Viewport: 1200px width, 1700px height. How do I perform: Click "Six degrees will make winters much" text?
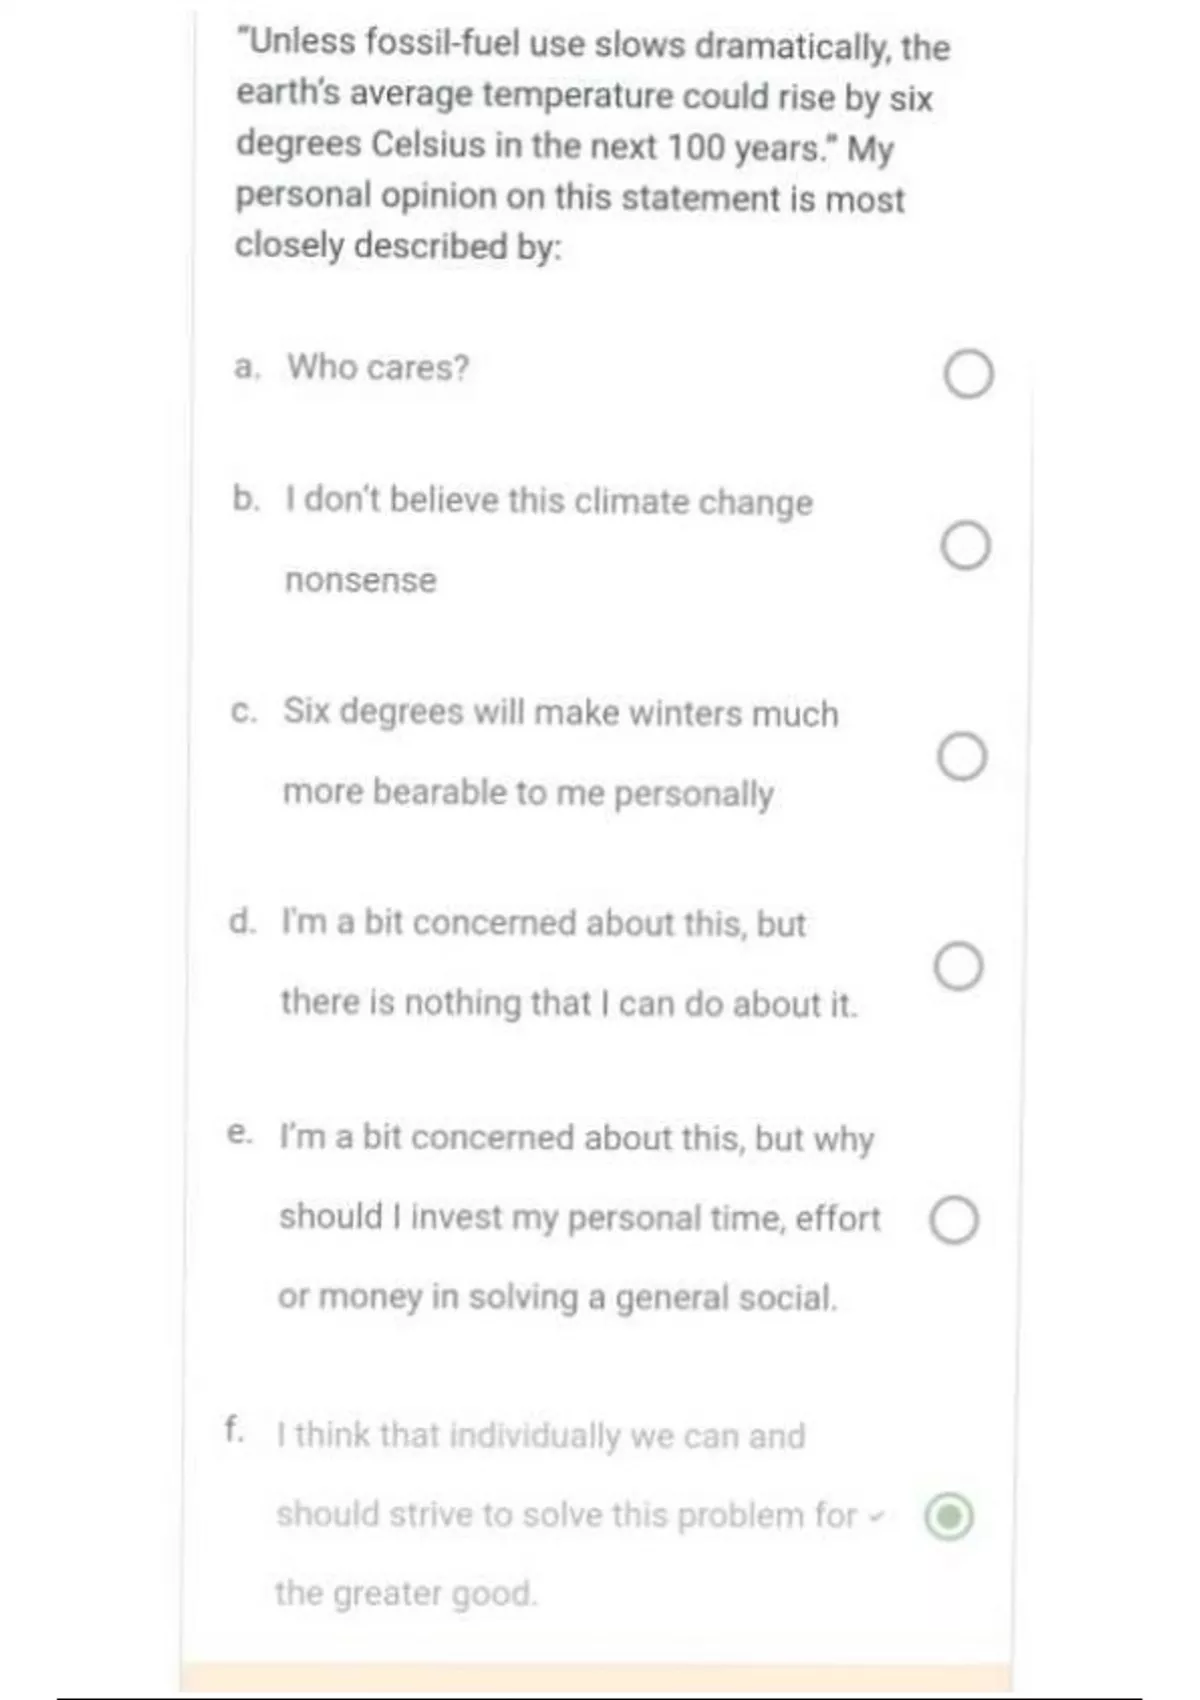(x=560, y=713)
